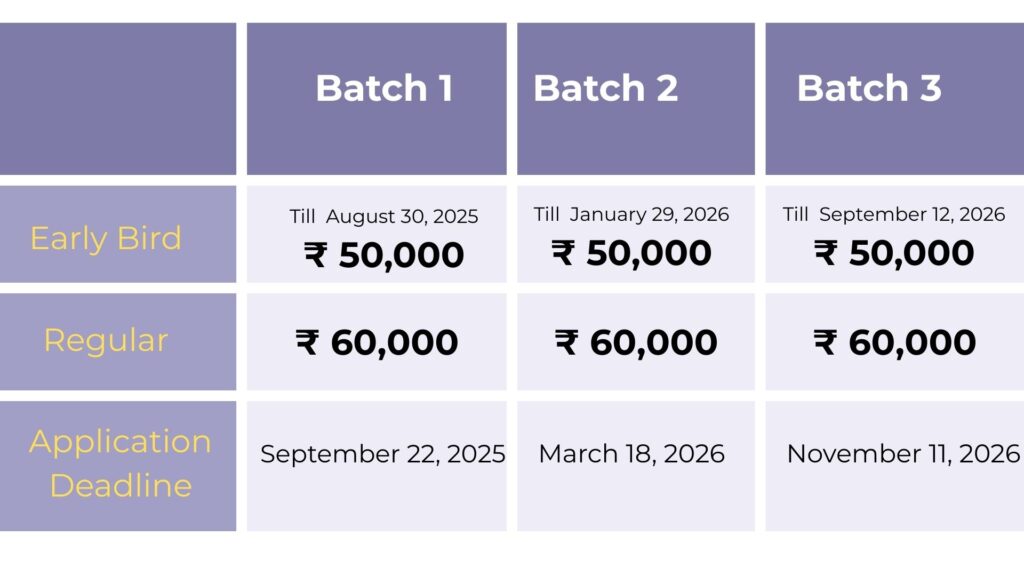Screen dimensions: 1024x576
Task: Click the empty top-left header cell
Action: 118,99
